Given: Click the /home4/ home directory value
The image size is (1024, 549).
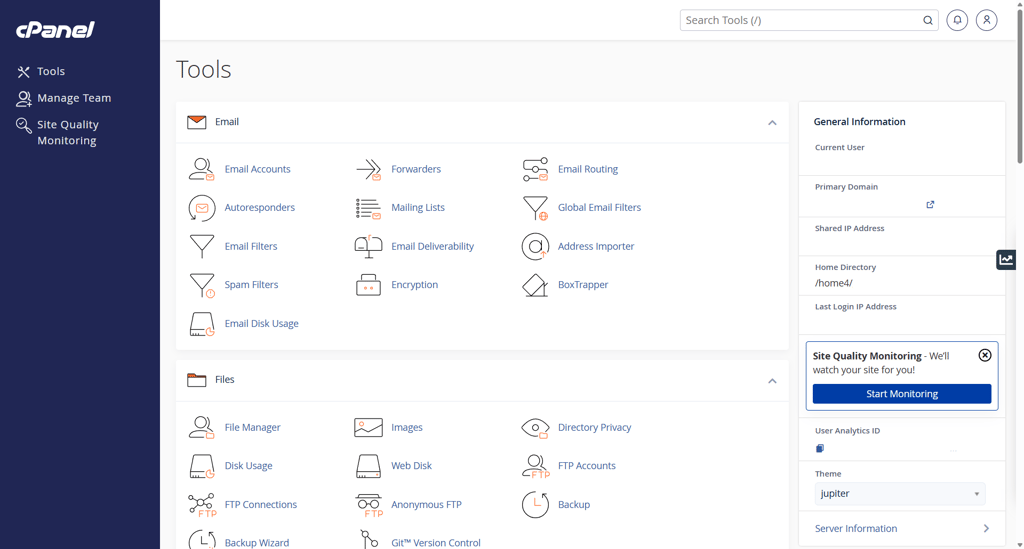Looking at the screenshot, I should click(833, 283).
